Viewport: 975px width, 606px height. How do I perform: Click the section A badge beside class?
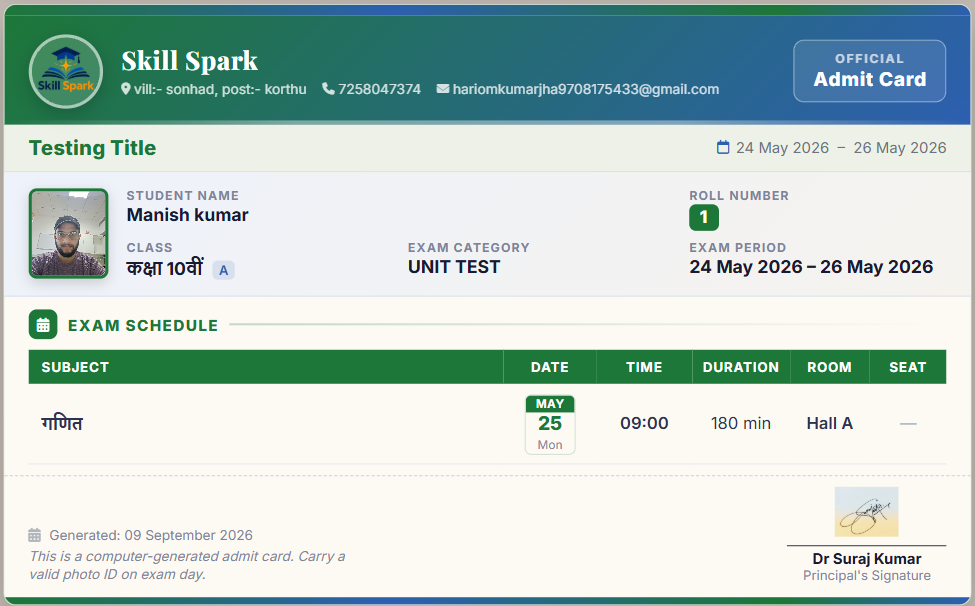tap(224, 270)
